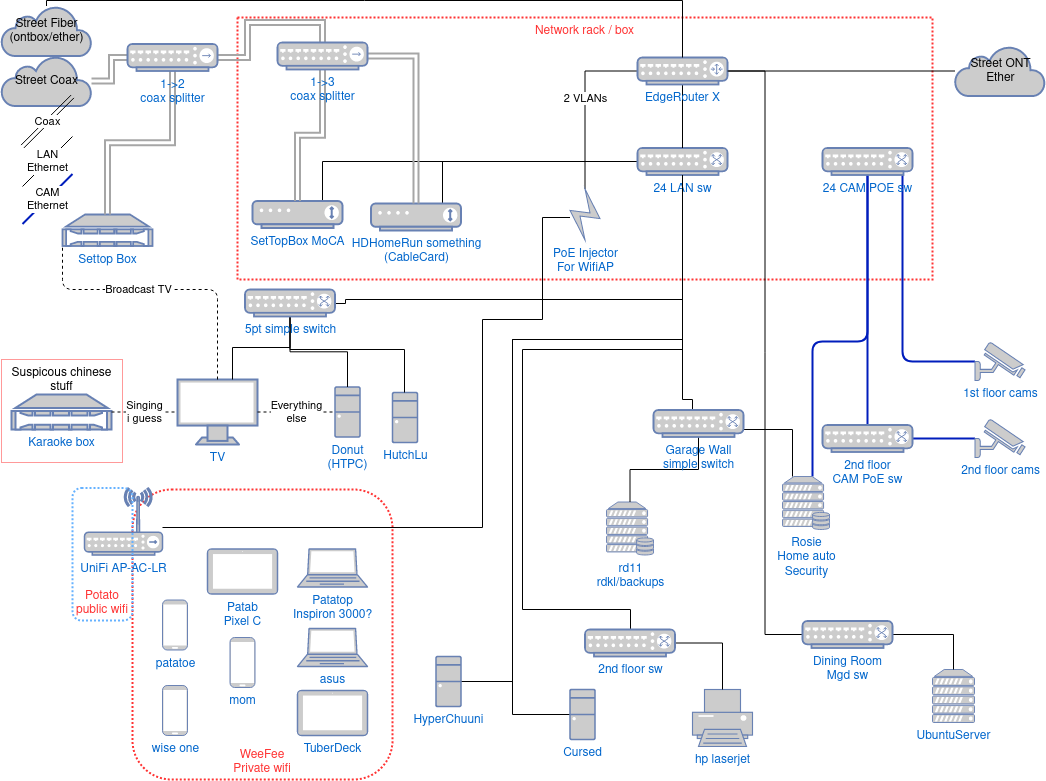Select the 2nd floor sw switch icon
Image resolution: width=1046 pixels, height=781 pixels.
tap(630, 642)
